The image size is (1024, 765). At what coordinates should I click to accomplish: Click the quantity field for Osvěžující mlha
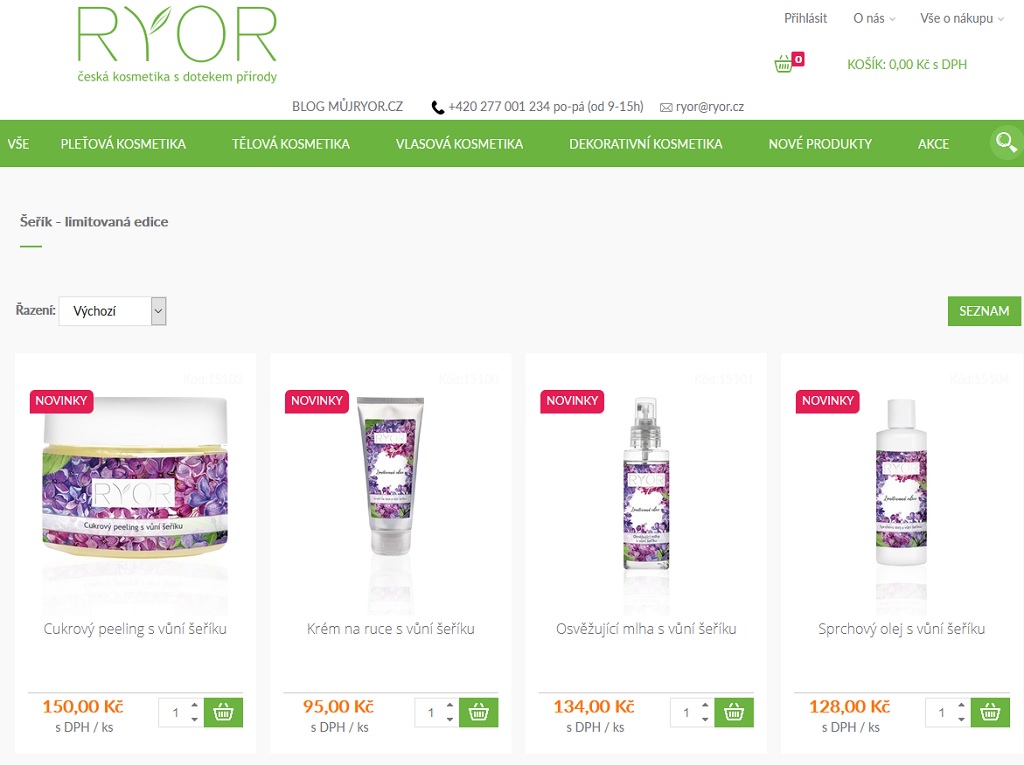(x=687, y=713)
